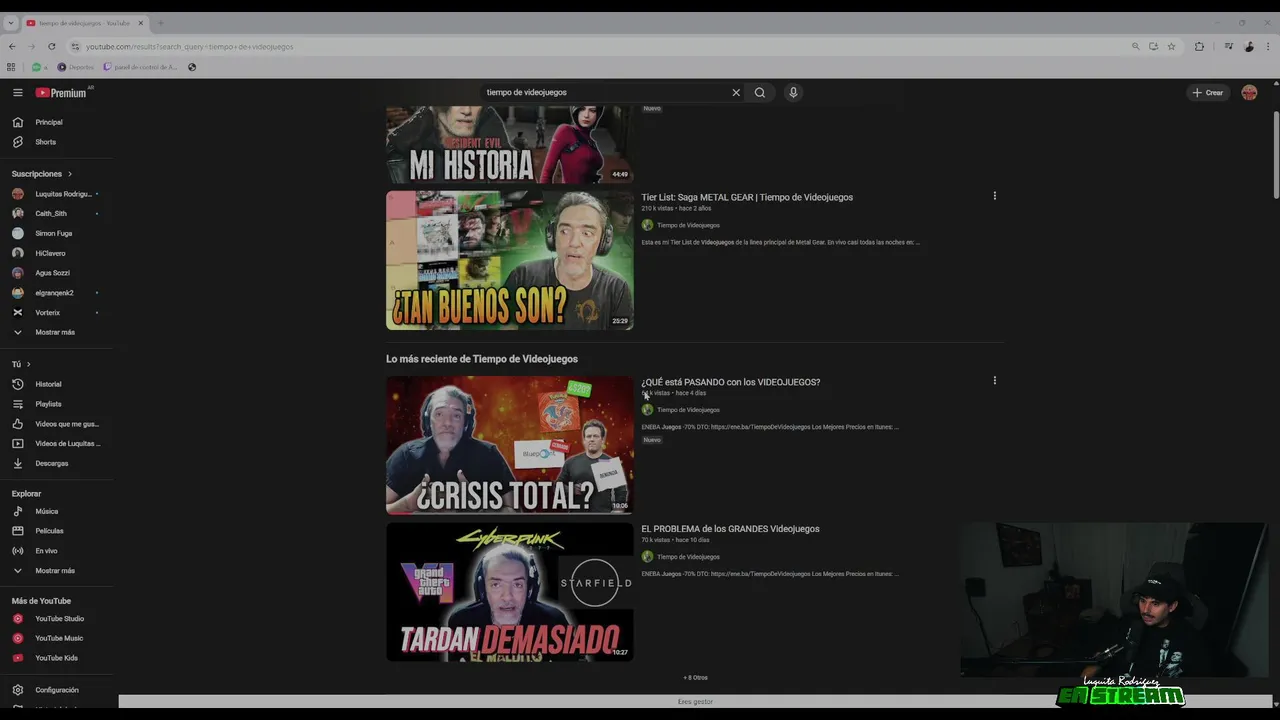
Task: Open the YouTube hamburger guide menu
Action: click(17, 92)
